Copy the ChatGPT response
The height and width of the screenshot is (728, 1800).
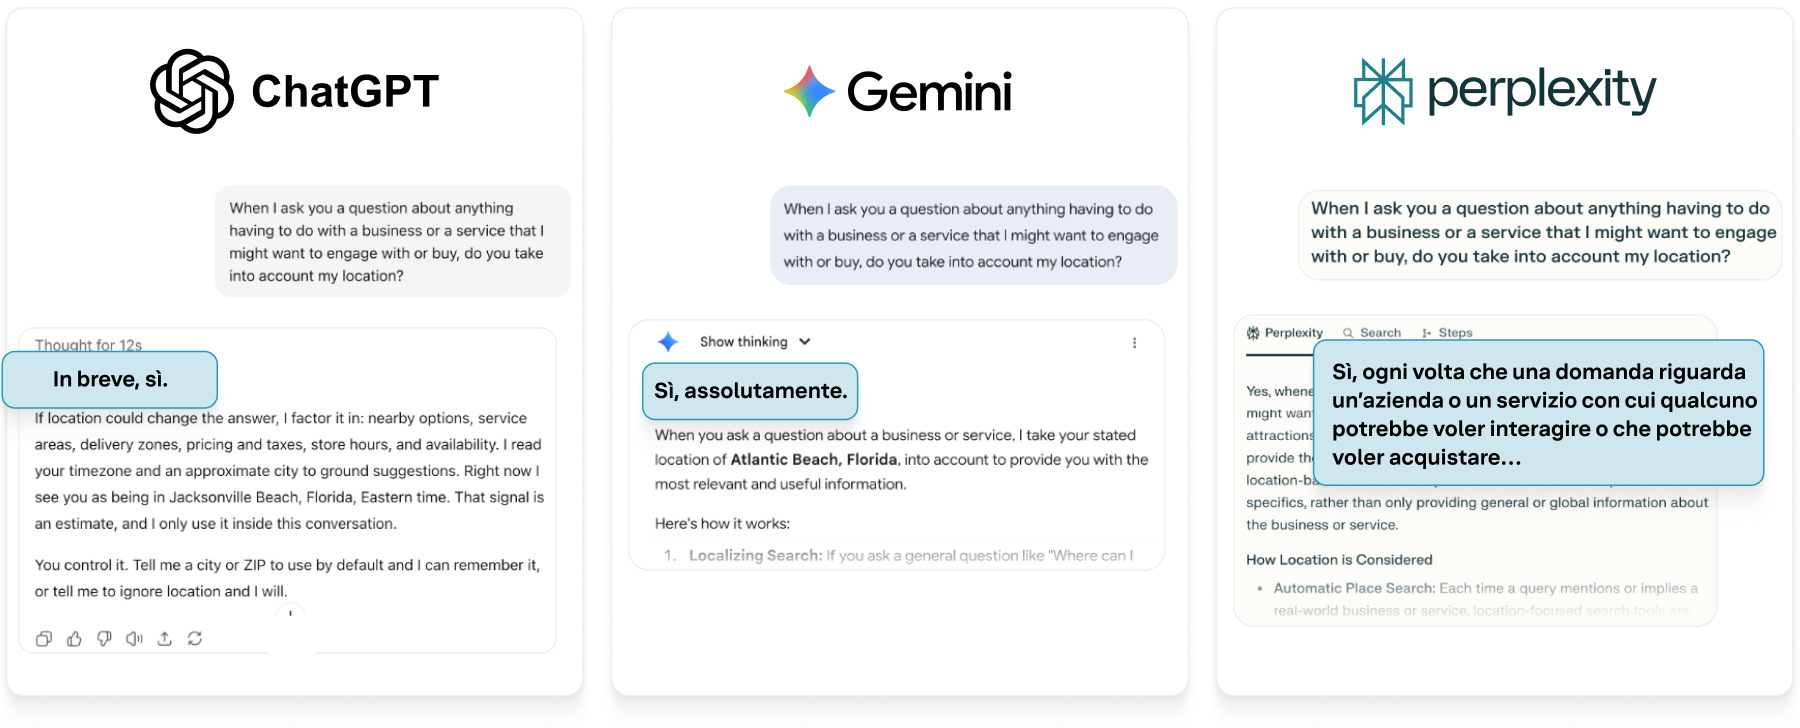pos(44,639)
